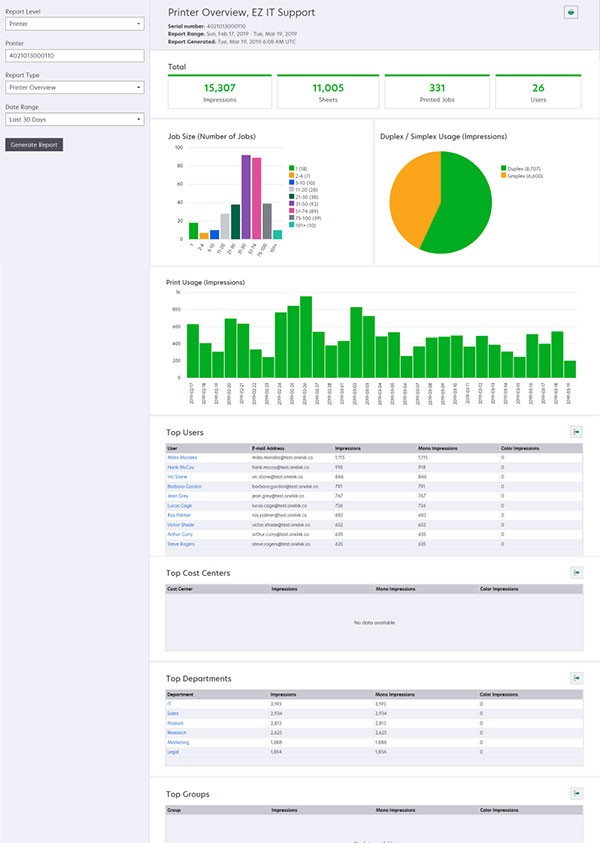
Task: Export the Top Users table
Action: (x=576, y=431)
